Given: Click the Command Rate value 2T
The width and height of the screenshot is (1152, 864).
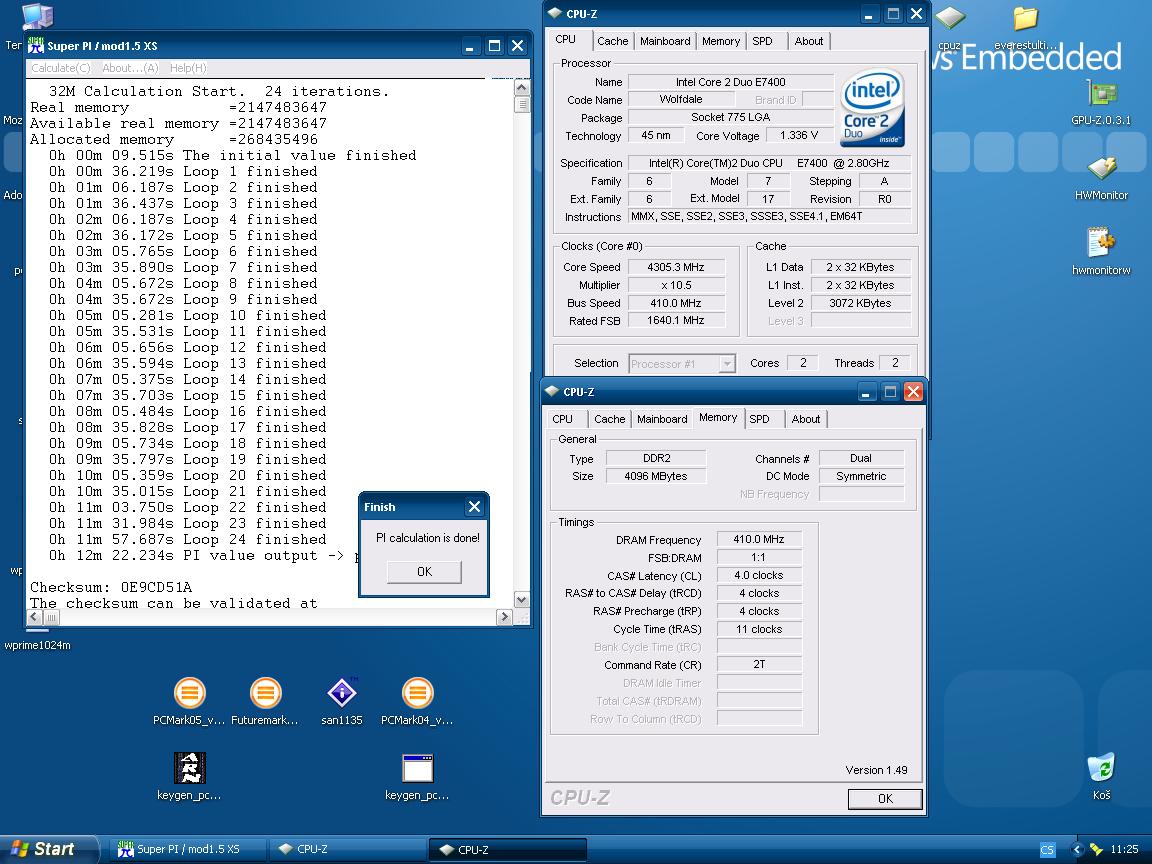Looking at the screenshot, I should click(759, 664).
